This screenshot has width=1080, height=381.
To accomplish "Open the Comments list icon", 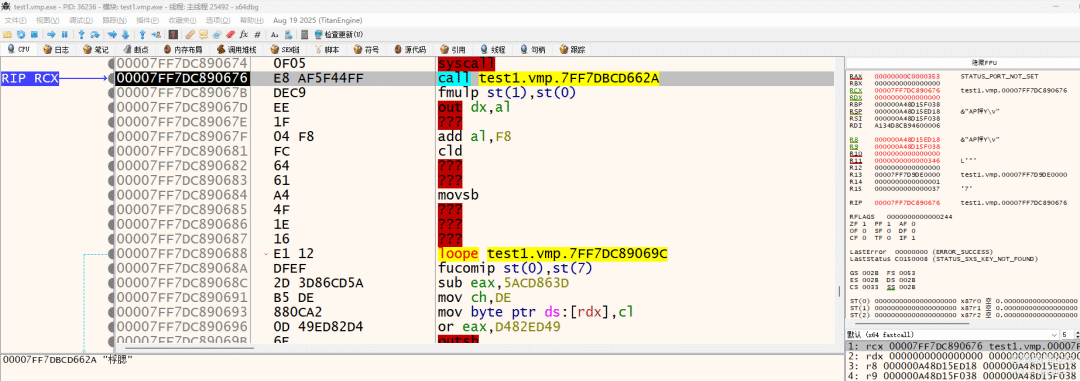I will pos(204,34).
